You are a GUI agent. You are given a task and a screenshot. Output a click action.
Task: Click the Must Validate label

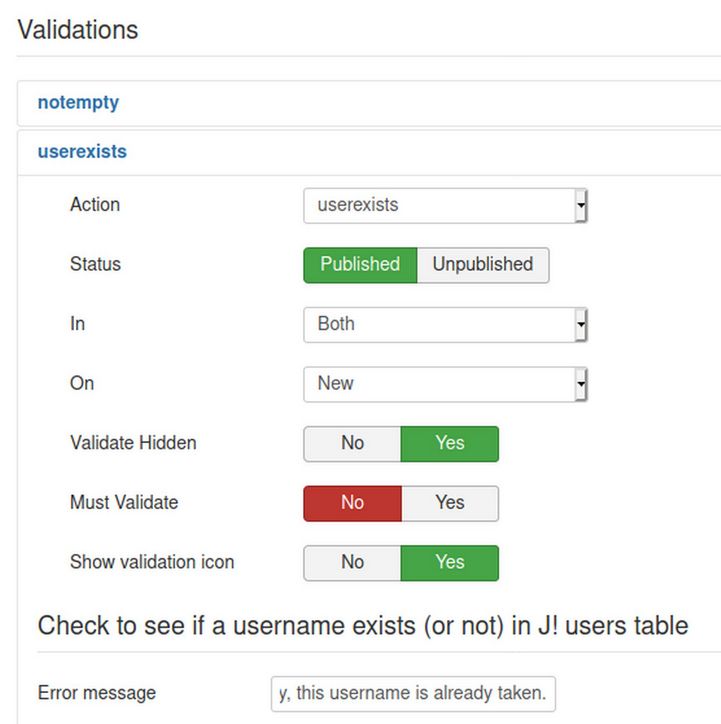124,502
